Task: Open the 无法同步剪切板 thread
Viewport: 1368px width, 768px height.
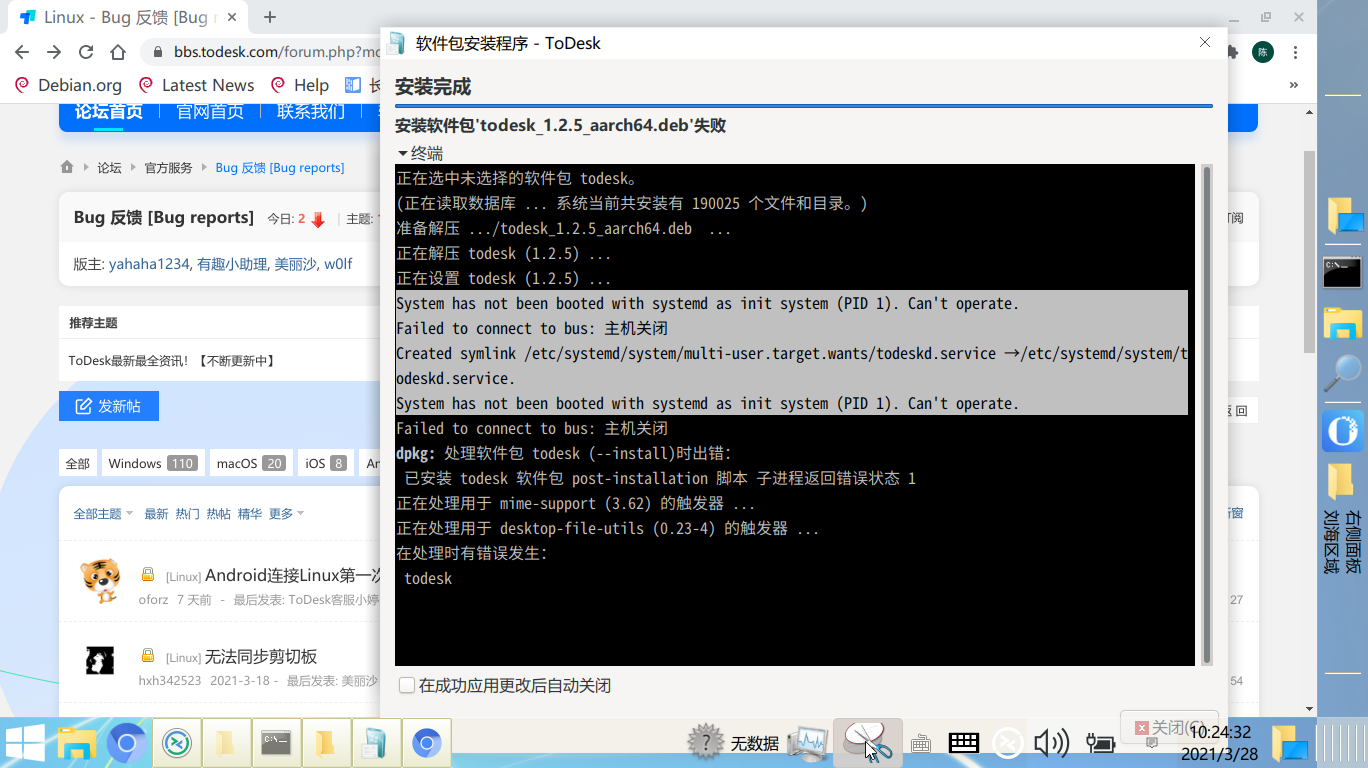Action: tap(261, 656)
